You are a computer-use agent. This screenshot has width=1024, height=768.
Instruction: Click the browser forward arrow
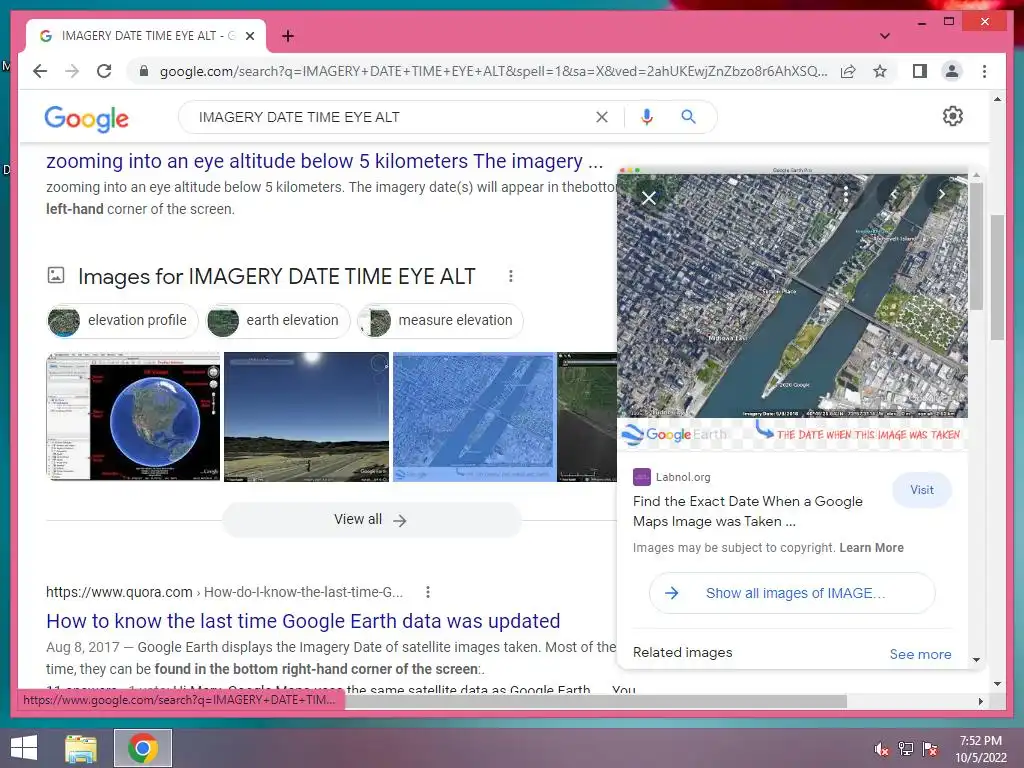(x=72, y=71)
